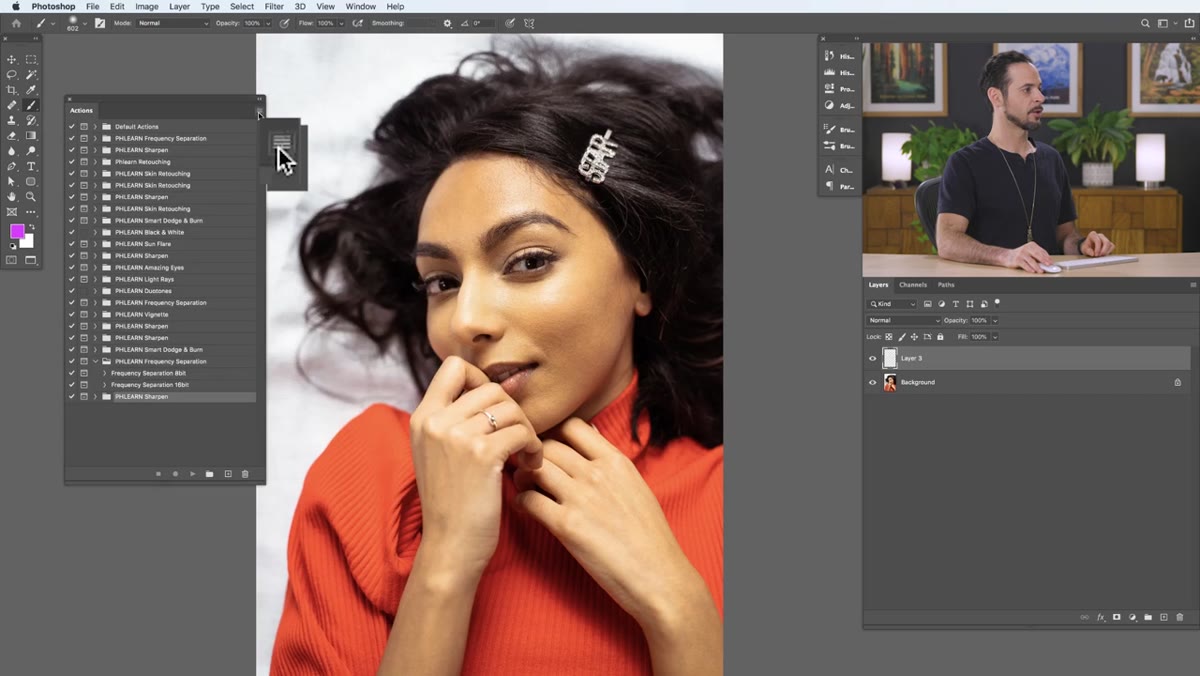Activate the Zoom tool
The width and height of the screenshot is (1200, 676).
(x=31, y=197)
